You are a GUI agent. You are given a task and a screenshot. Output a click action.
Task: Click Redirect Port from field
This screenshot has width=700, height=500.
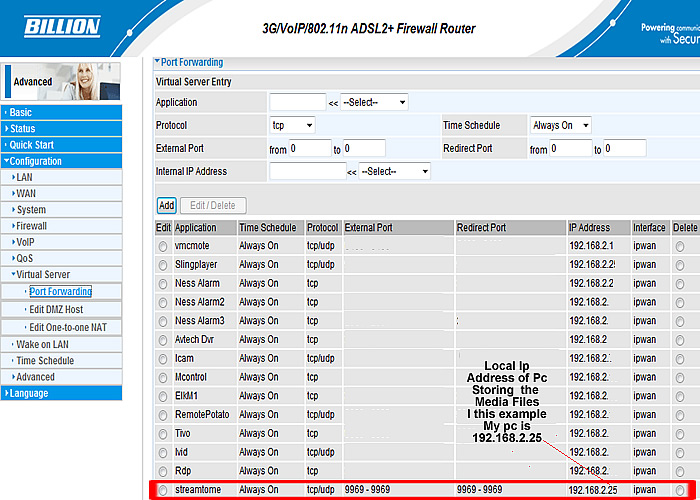tap(571, 148)
